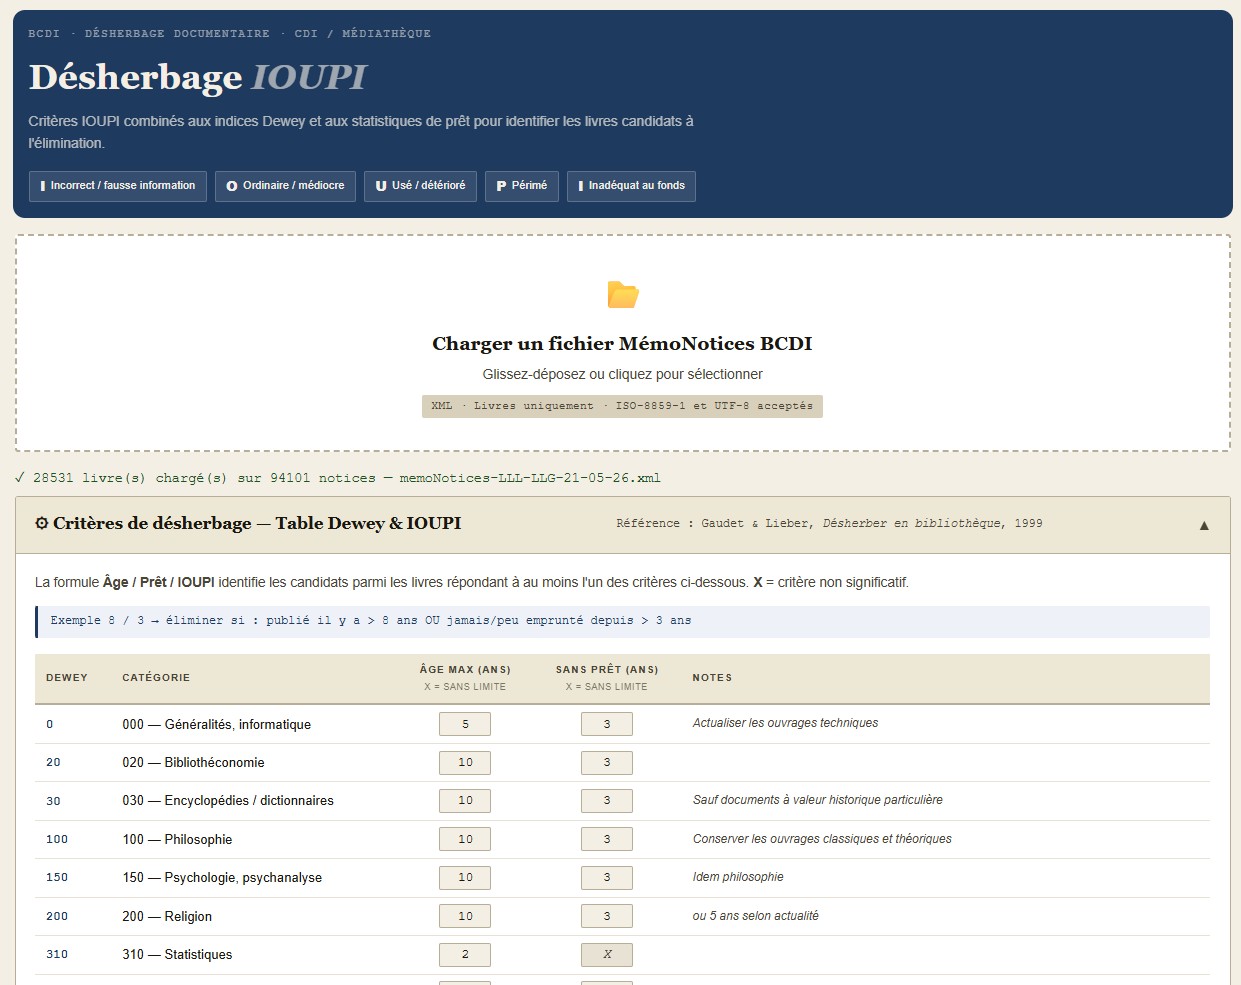The image size is (1241, 985).
Task: Click the DEWEY column header
Action: pyautogui.click(x=67, y=678)
